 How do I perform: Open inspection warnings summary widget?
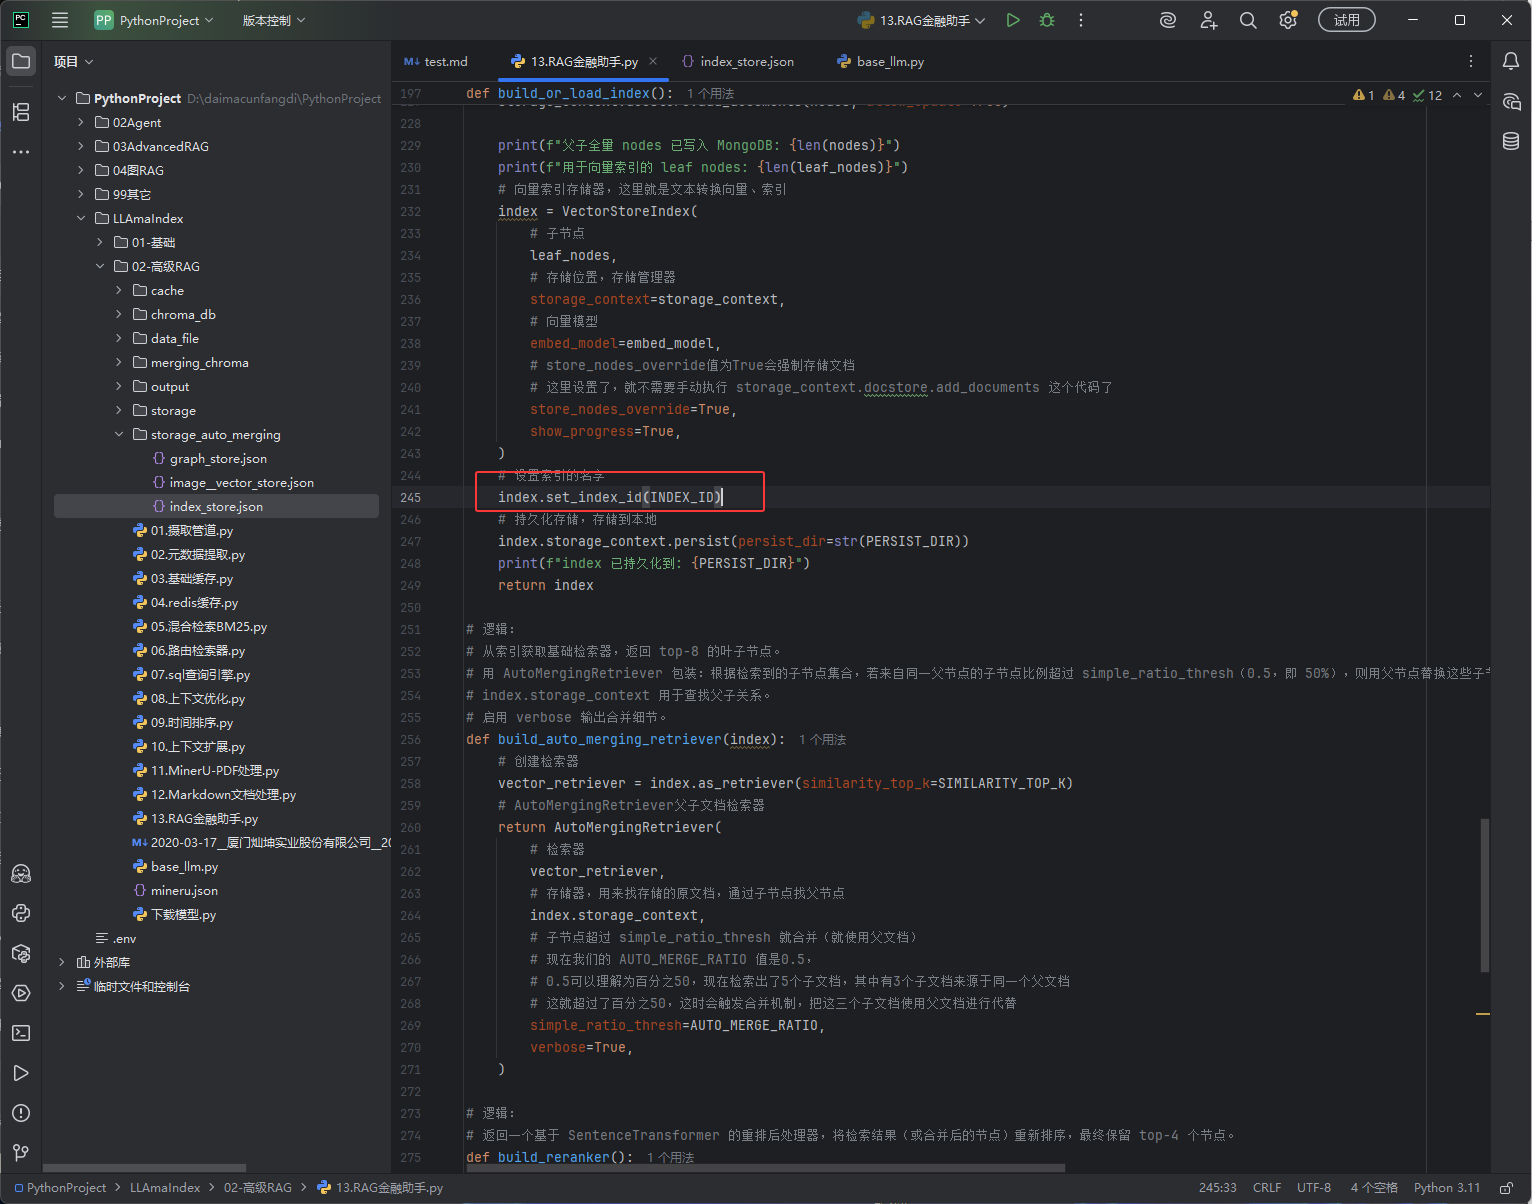pyautogui.click(x=1397, y=95)
